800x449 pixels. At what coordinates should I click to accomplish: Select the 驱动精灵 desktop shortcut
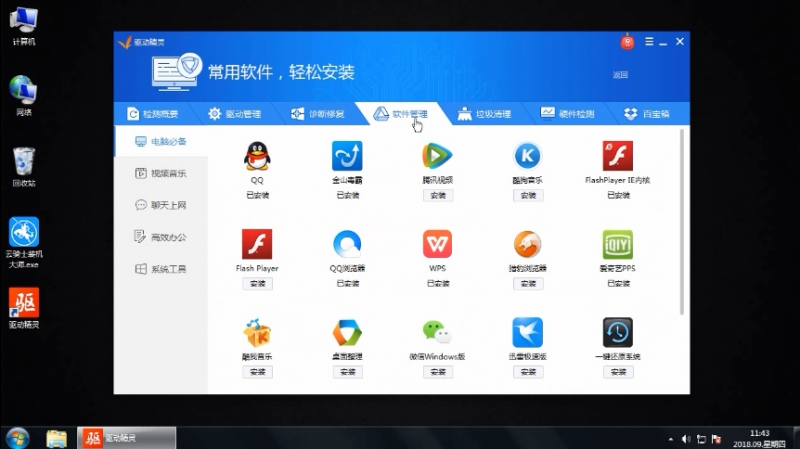click(23, 308)
